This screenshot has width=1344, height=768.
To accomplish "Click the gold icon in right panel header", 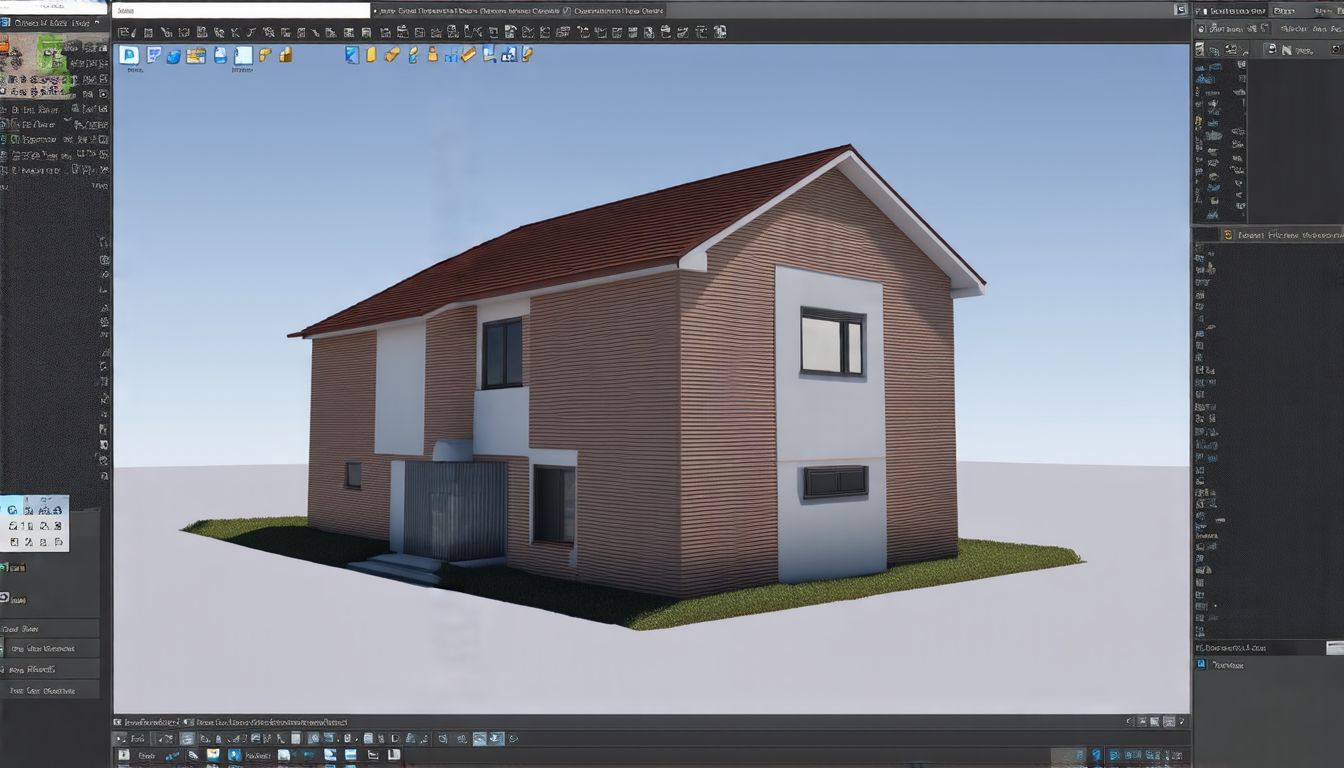I will 1228,235.
